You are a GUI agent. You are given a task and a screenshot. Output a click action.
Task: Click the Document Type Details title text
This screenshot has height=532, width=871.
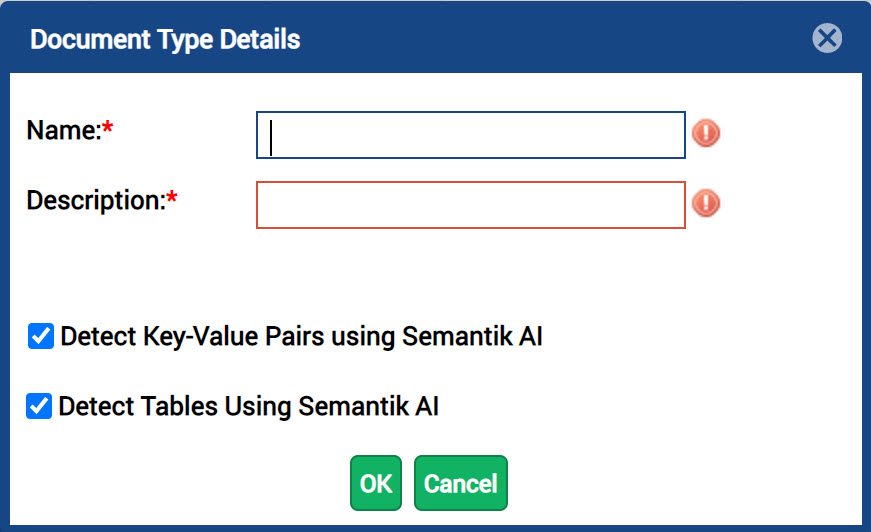(x=165, y=39)
